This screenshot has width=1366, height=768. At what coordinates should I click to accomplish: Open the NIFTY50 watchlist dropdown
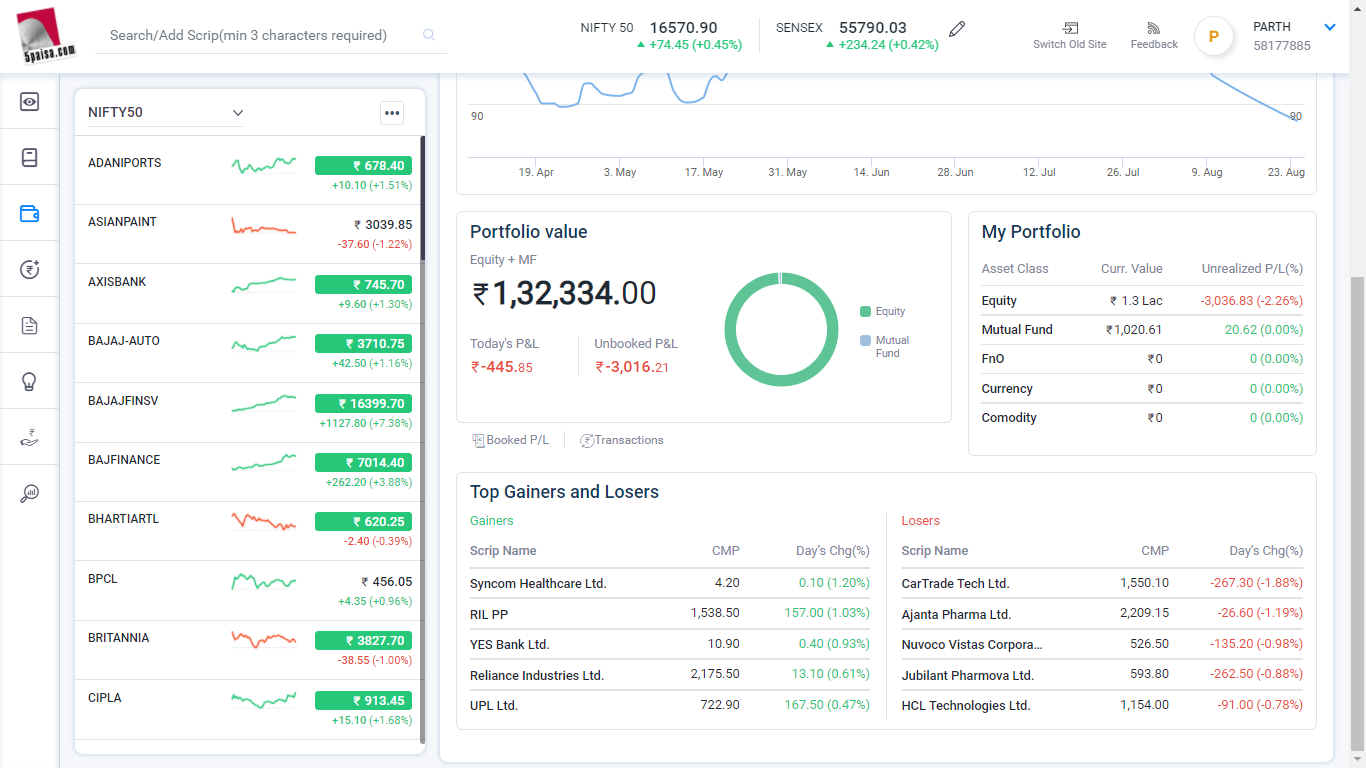[166, 113]
